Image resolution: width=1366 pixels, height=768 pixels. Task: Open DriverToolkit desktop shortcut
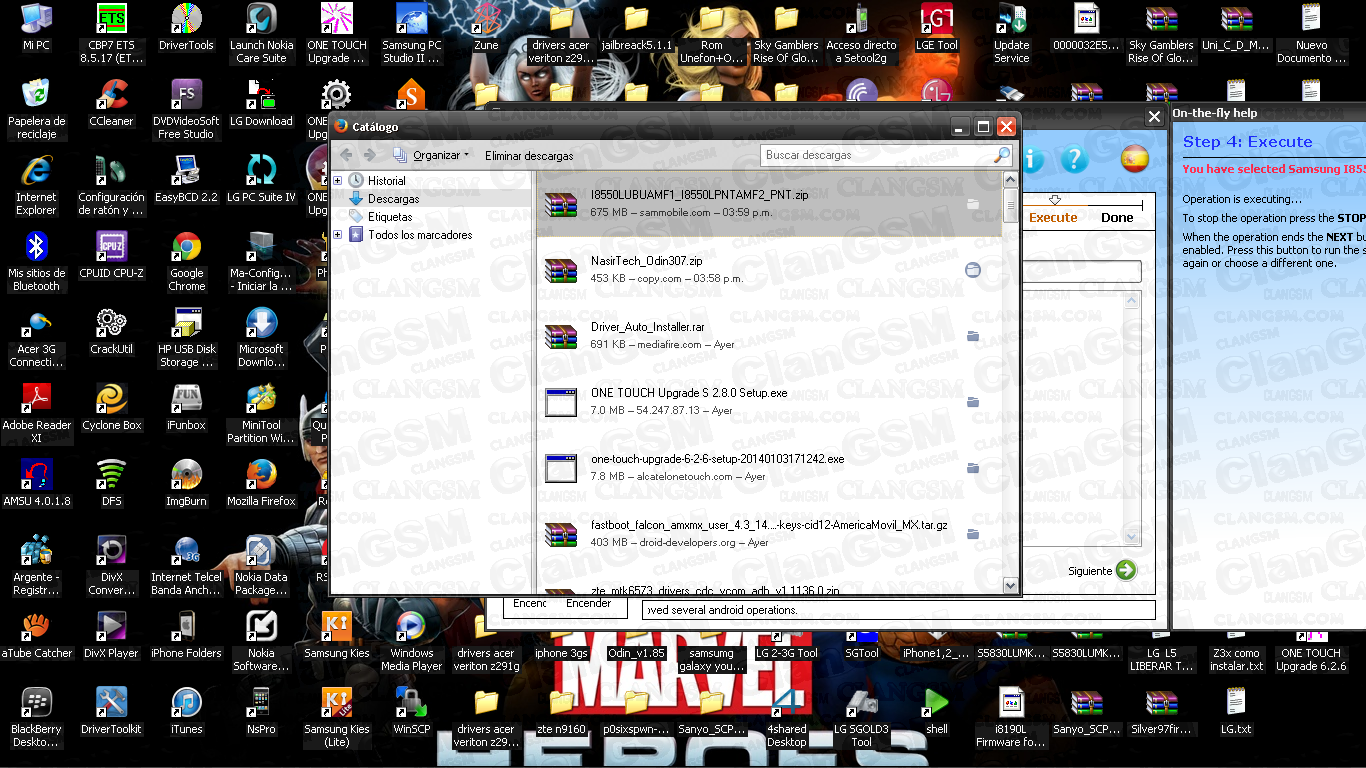point(111,712)
